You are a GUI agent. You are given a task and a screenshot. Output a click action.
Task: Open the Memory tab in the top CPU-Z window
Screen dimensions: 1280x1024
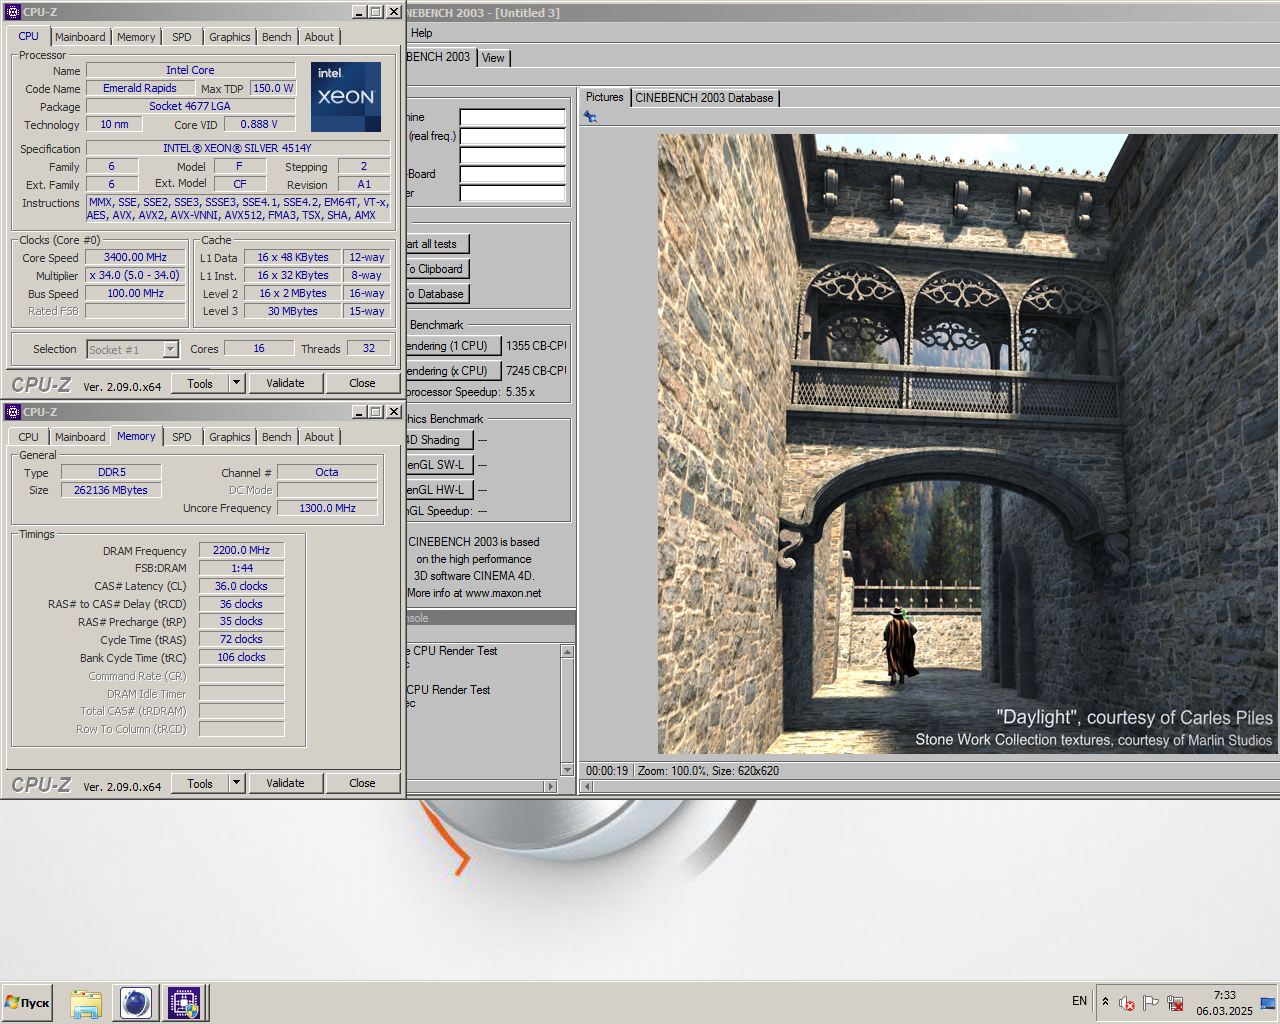(136, 37)
